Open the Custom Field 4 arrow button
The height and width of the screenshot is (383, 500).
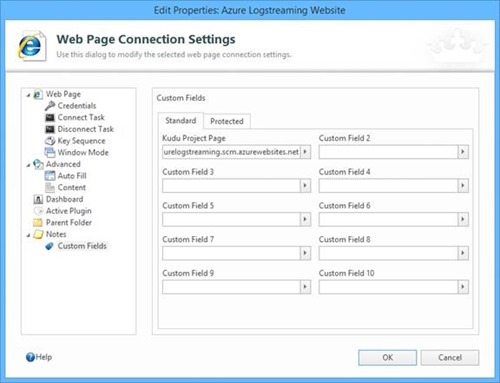[x=463, y=186]
